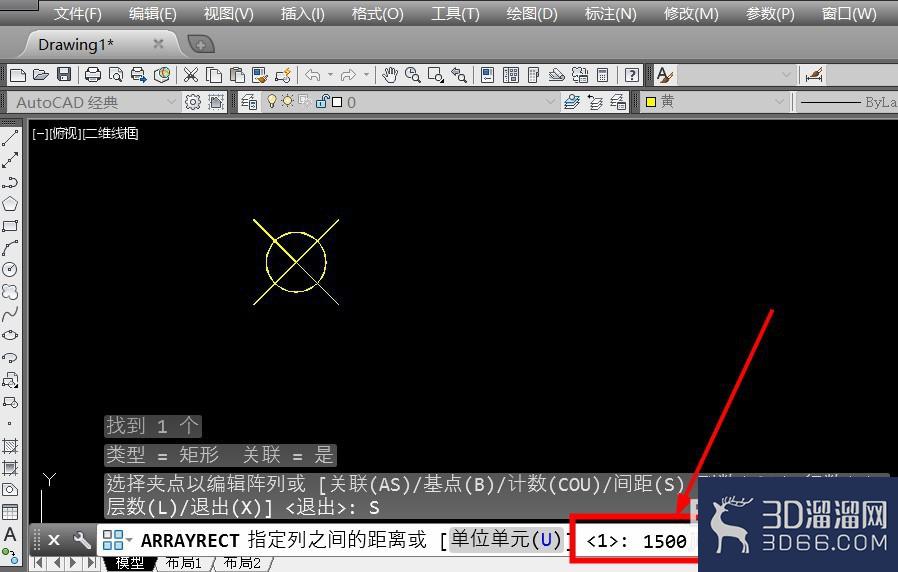This screenshot has width=898, height=572.
Task: Click the Undo arrow icon
Action: point(313,75)
